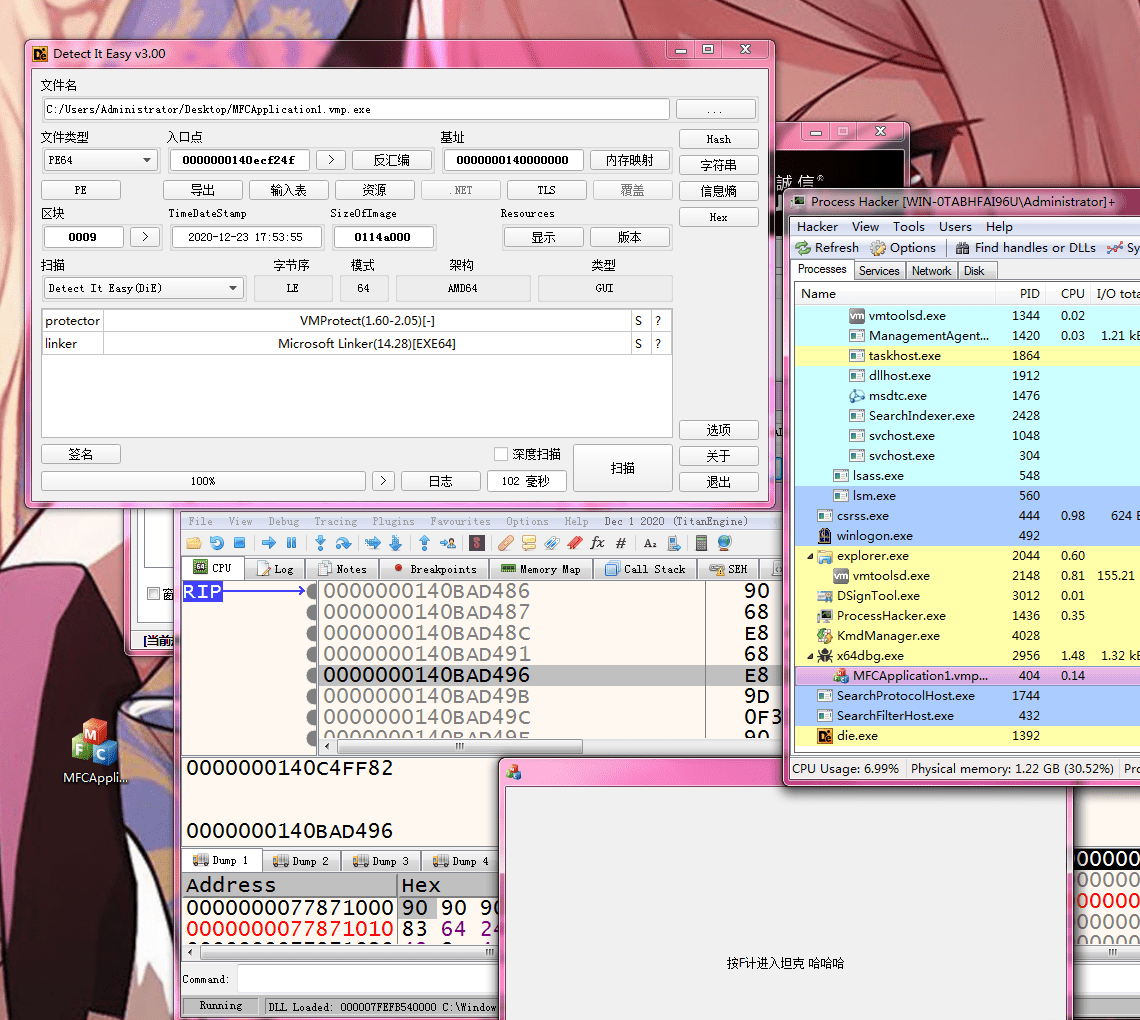Screen dimensions: 1140x1020
Task: Open the Comments speech-bubble icon
Action: click(529, 543)
